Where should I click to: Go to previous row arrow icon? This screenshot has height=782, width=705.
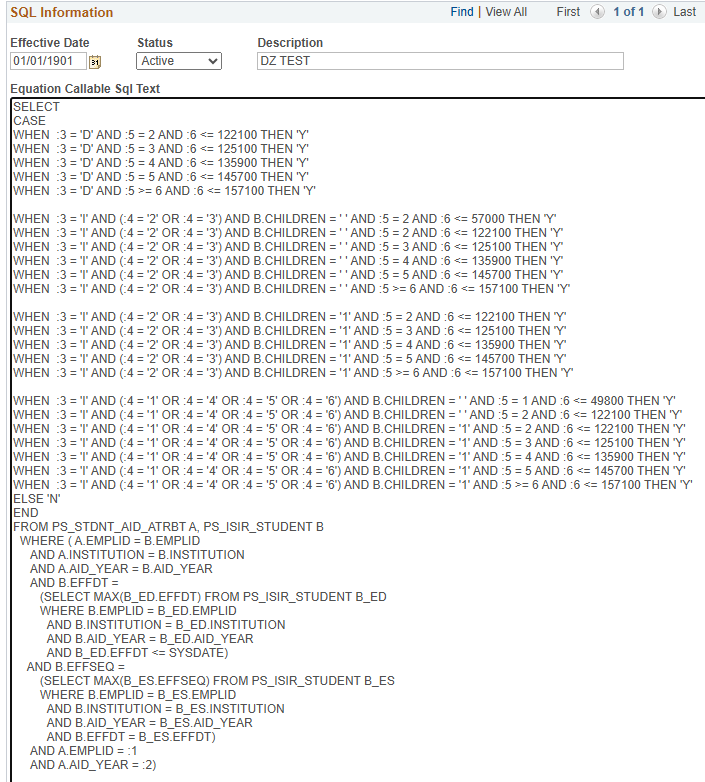coord(597,11)
